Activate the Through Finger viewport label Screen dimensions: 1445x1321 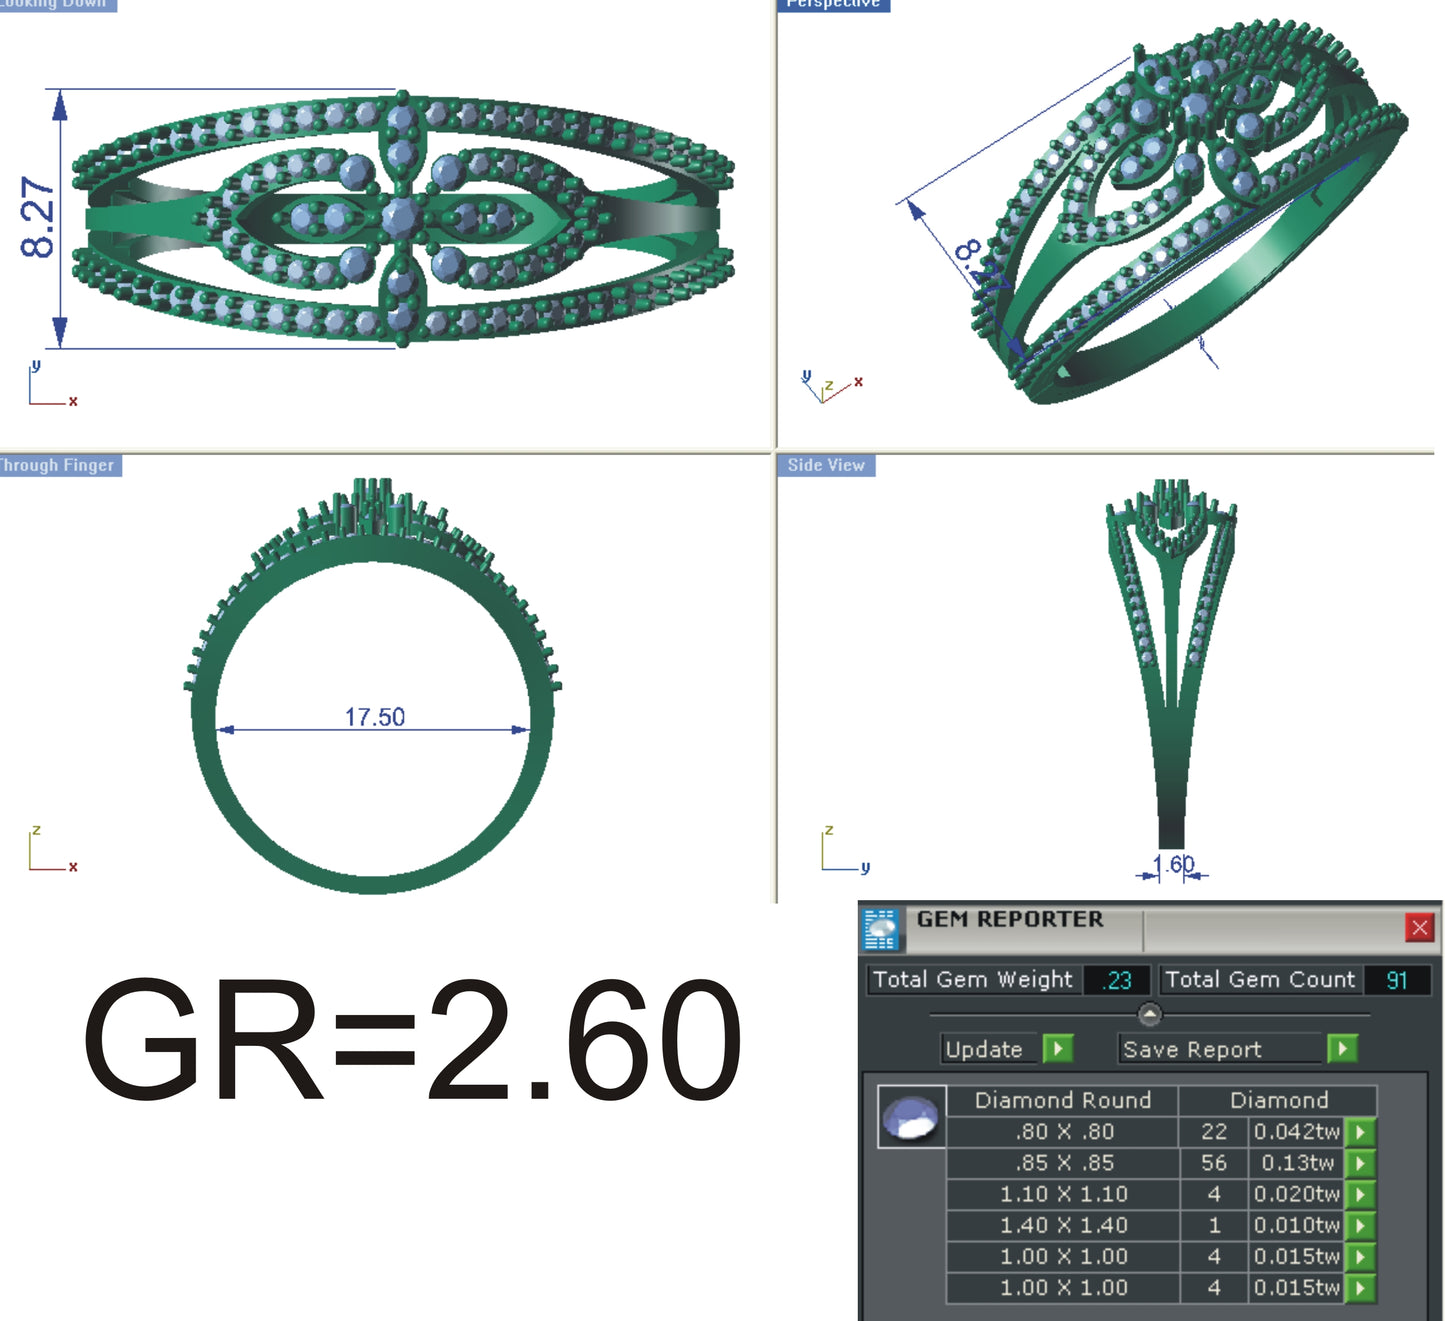click(x=58, y=465)
